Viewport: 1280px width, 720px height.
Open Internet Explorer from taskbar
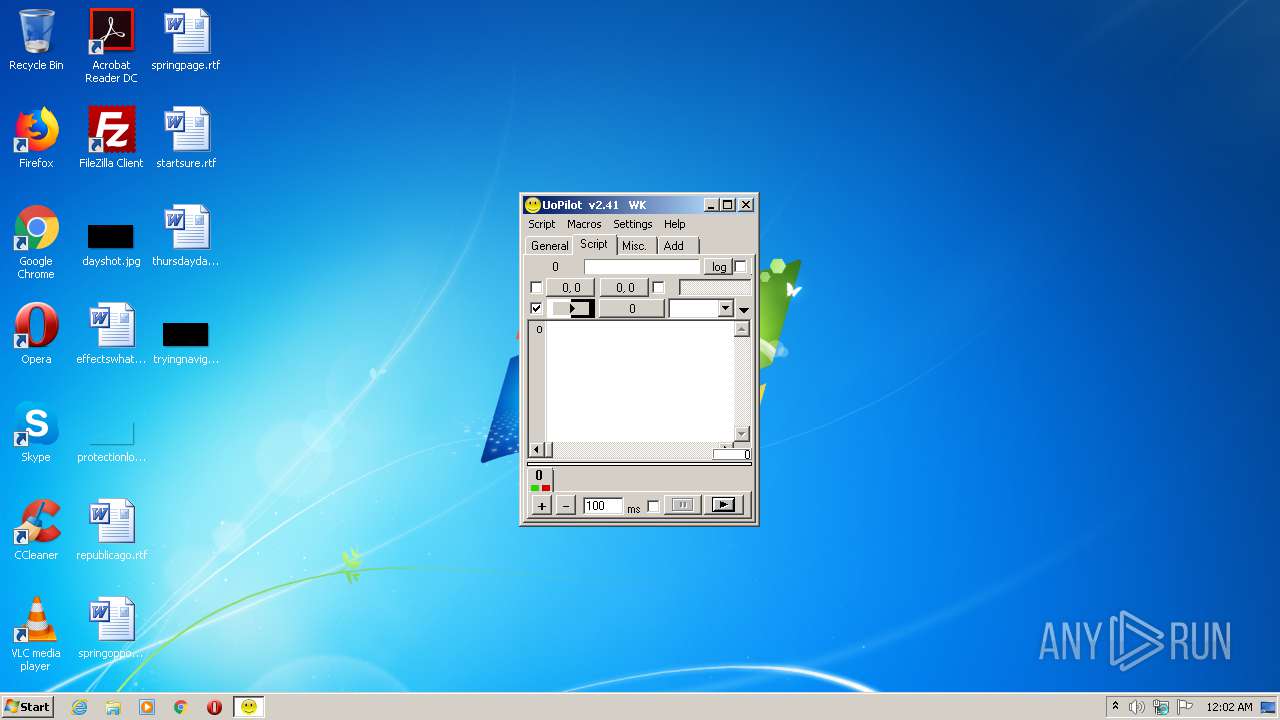pyautogui.click(x=80, y=707)
